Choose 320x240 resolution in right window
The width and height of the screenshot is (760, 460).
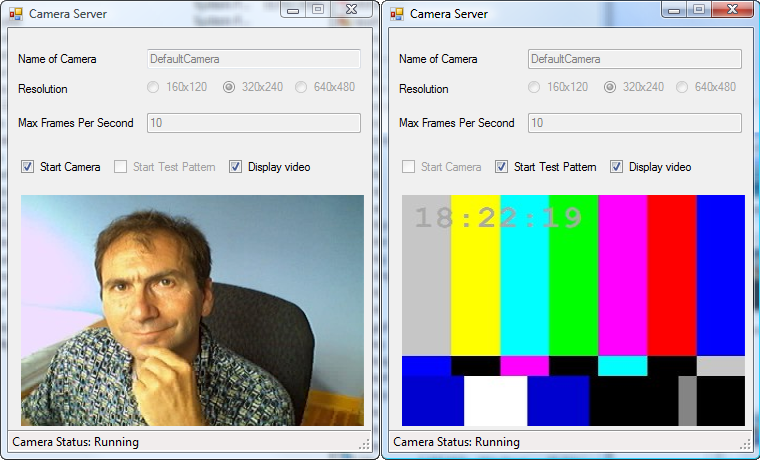coord(610,87)
